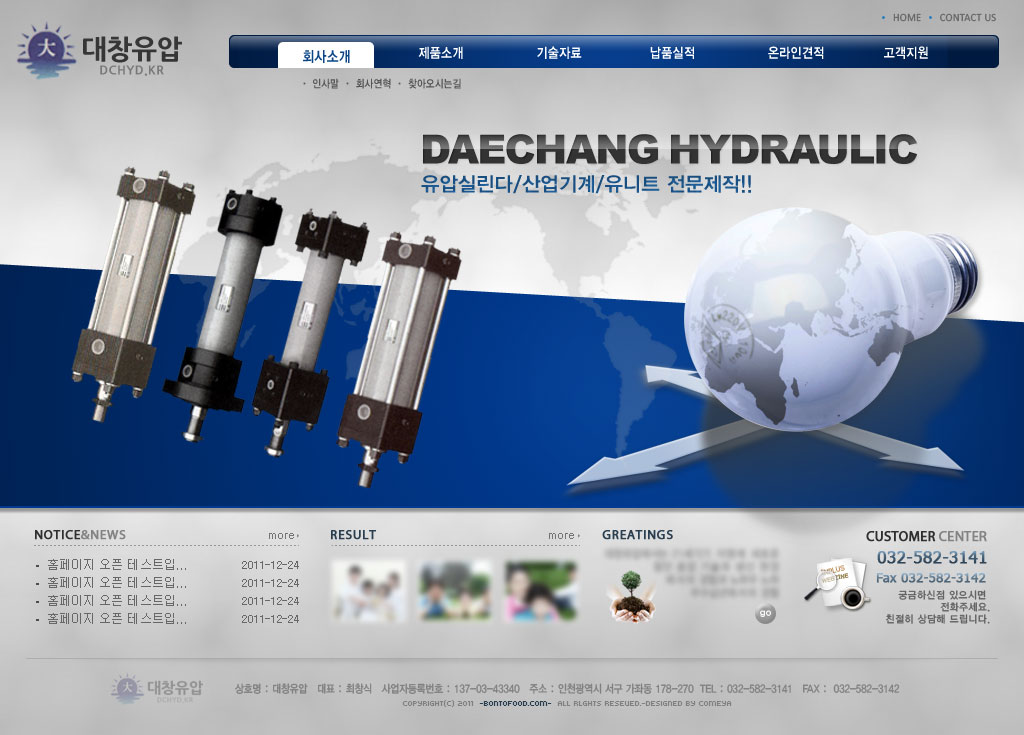Open the 회사소개 menu tab
This screenshot has width=1024, height=735.
326,55
